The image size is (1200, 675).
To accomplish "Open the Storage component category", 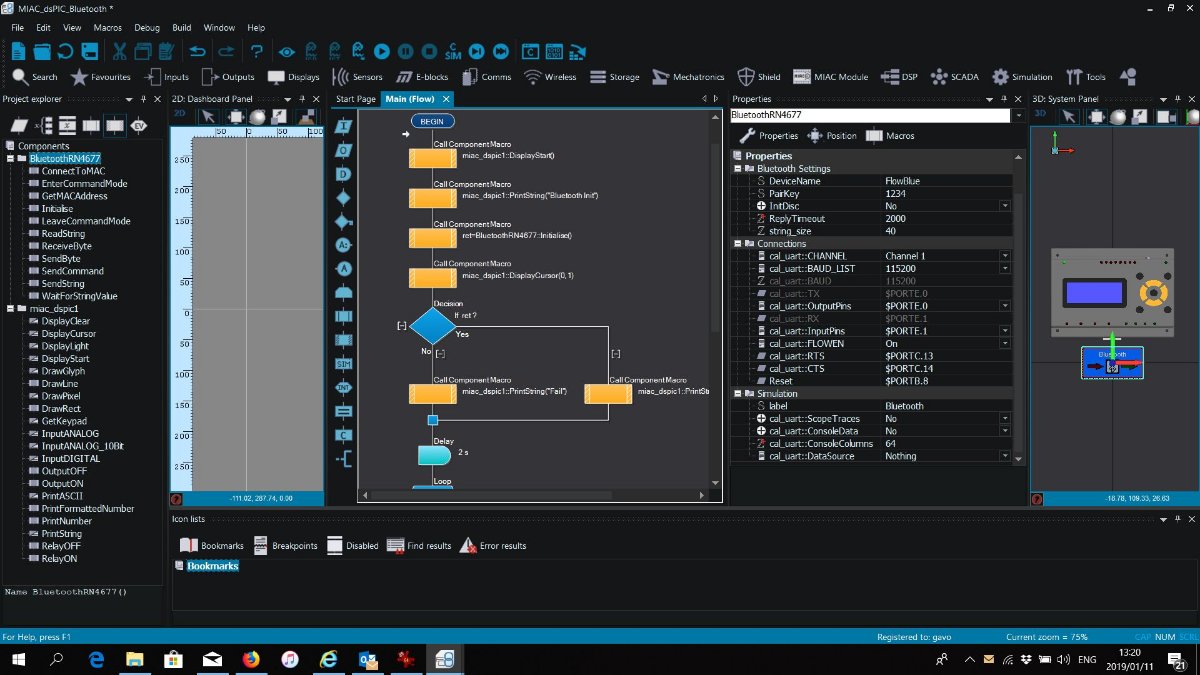I will point(614,77).
